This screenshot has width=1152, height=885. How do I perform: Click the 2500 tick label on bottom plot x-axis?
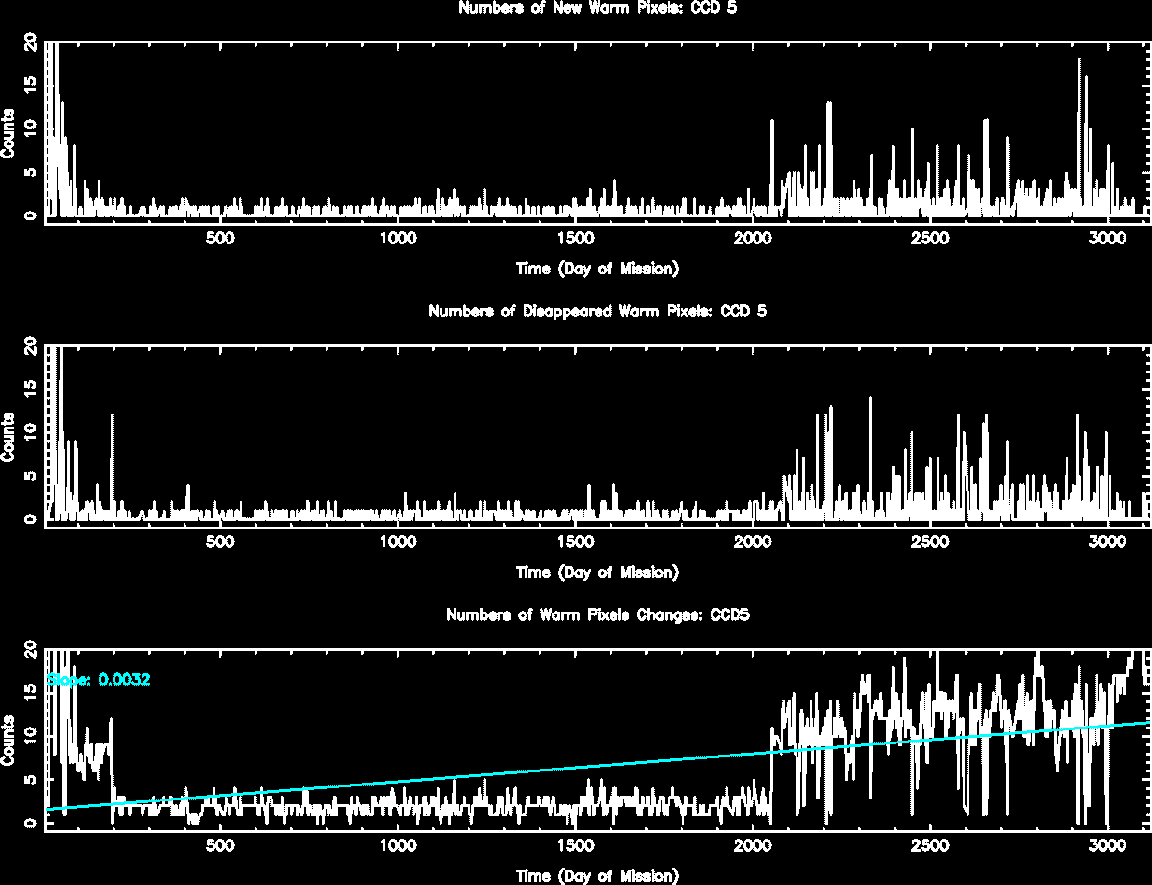(x=930, y=845)
